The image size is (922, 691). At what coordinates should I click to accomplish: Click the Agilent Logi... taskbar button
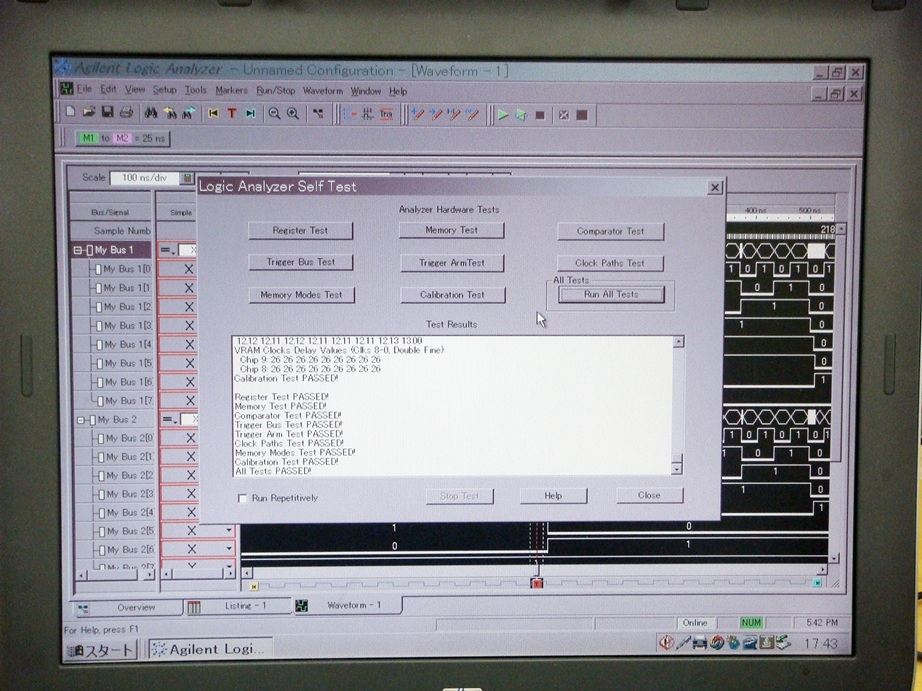click(x=211, y=649)
